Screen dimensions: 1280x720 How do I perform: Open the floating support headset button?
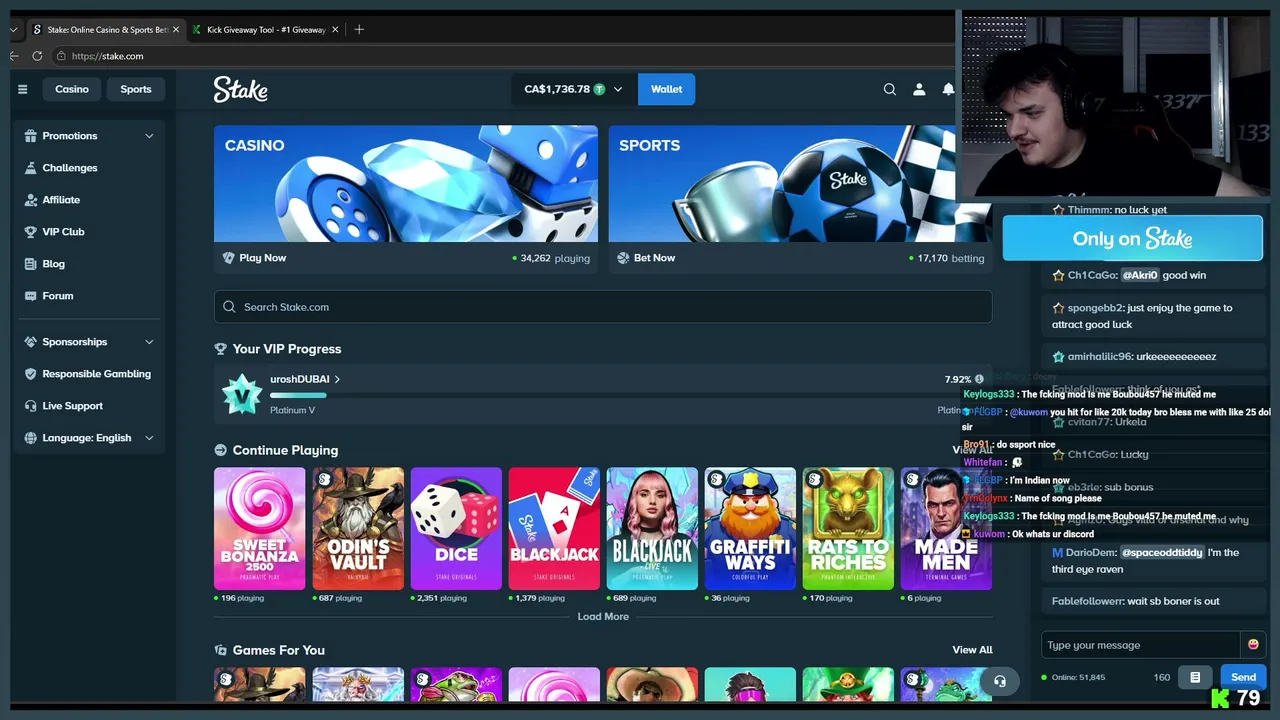[999, 682]
